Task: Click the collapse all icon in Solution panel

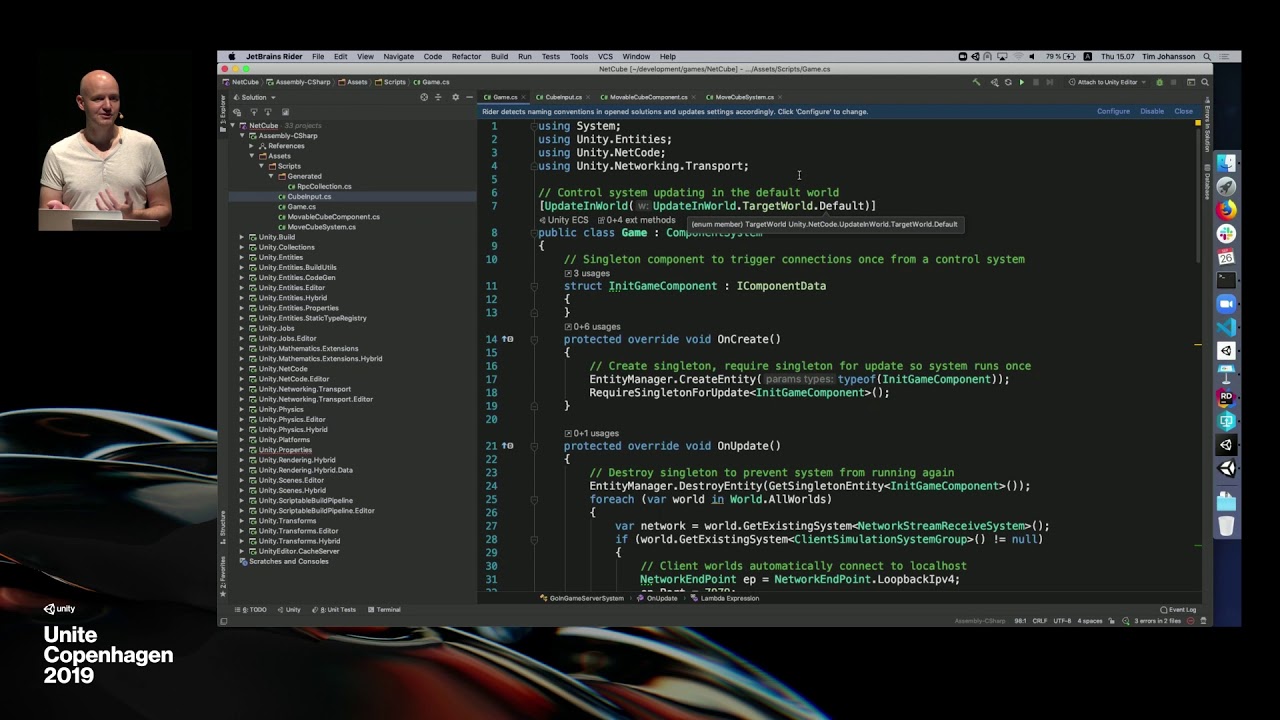Action: (439, 97)
